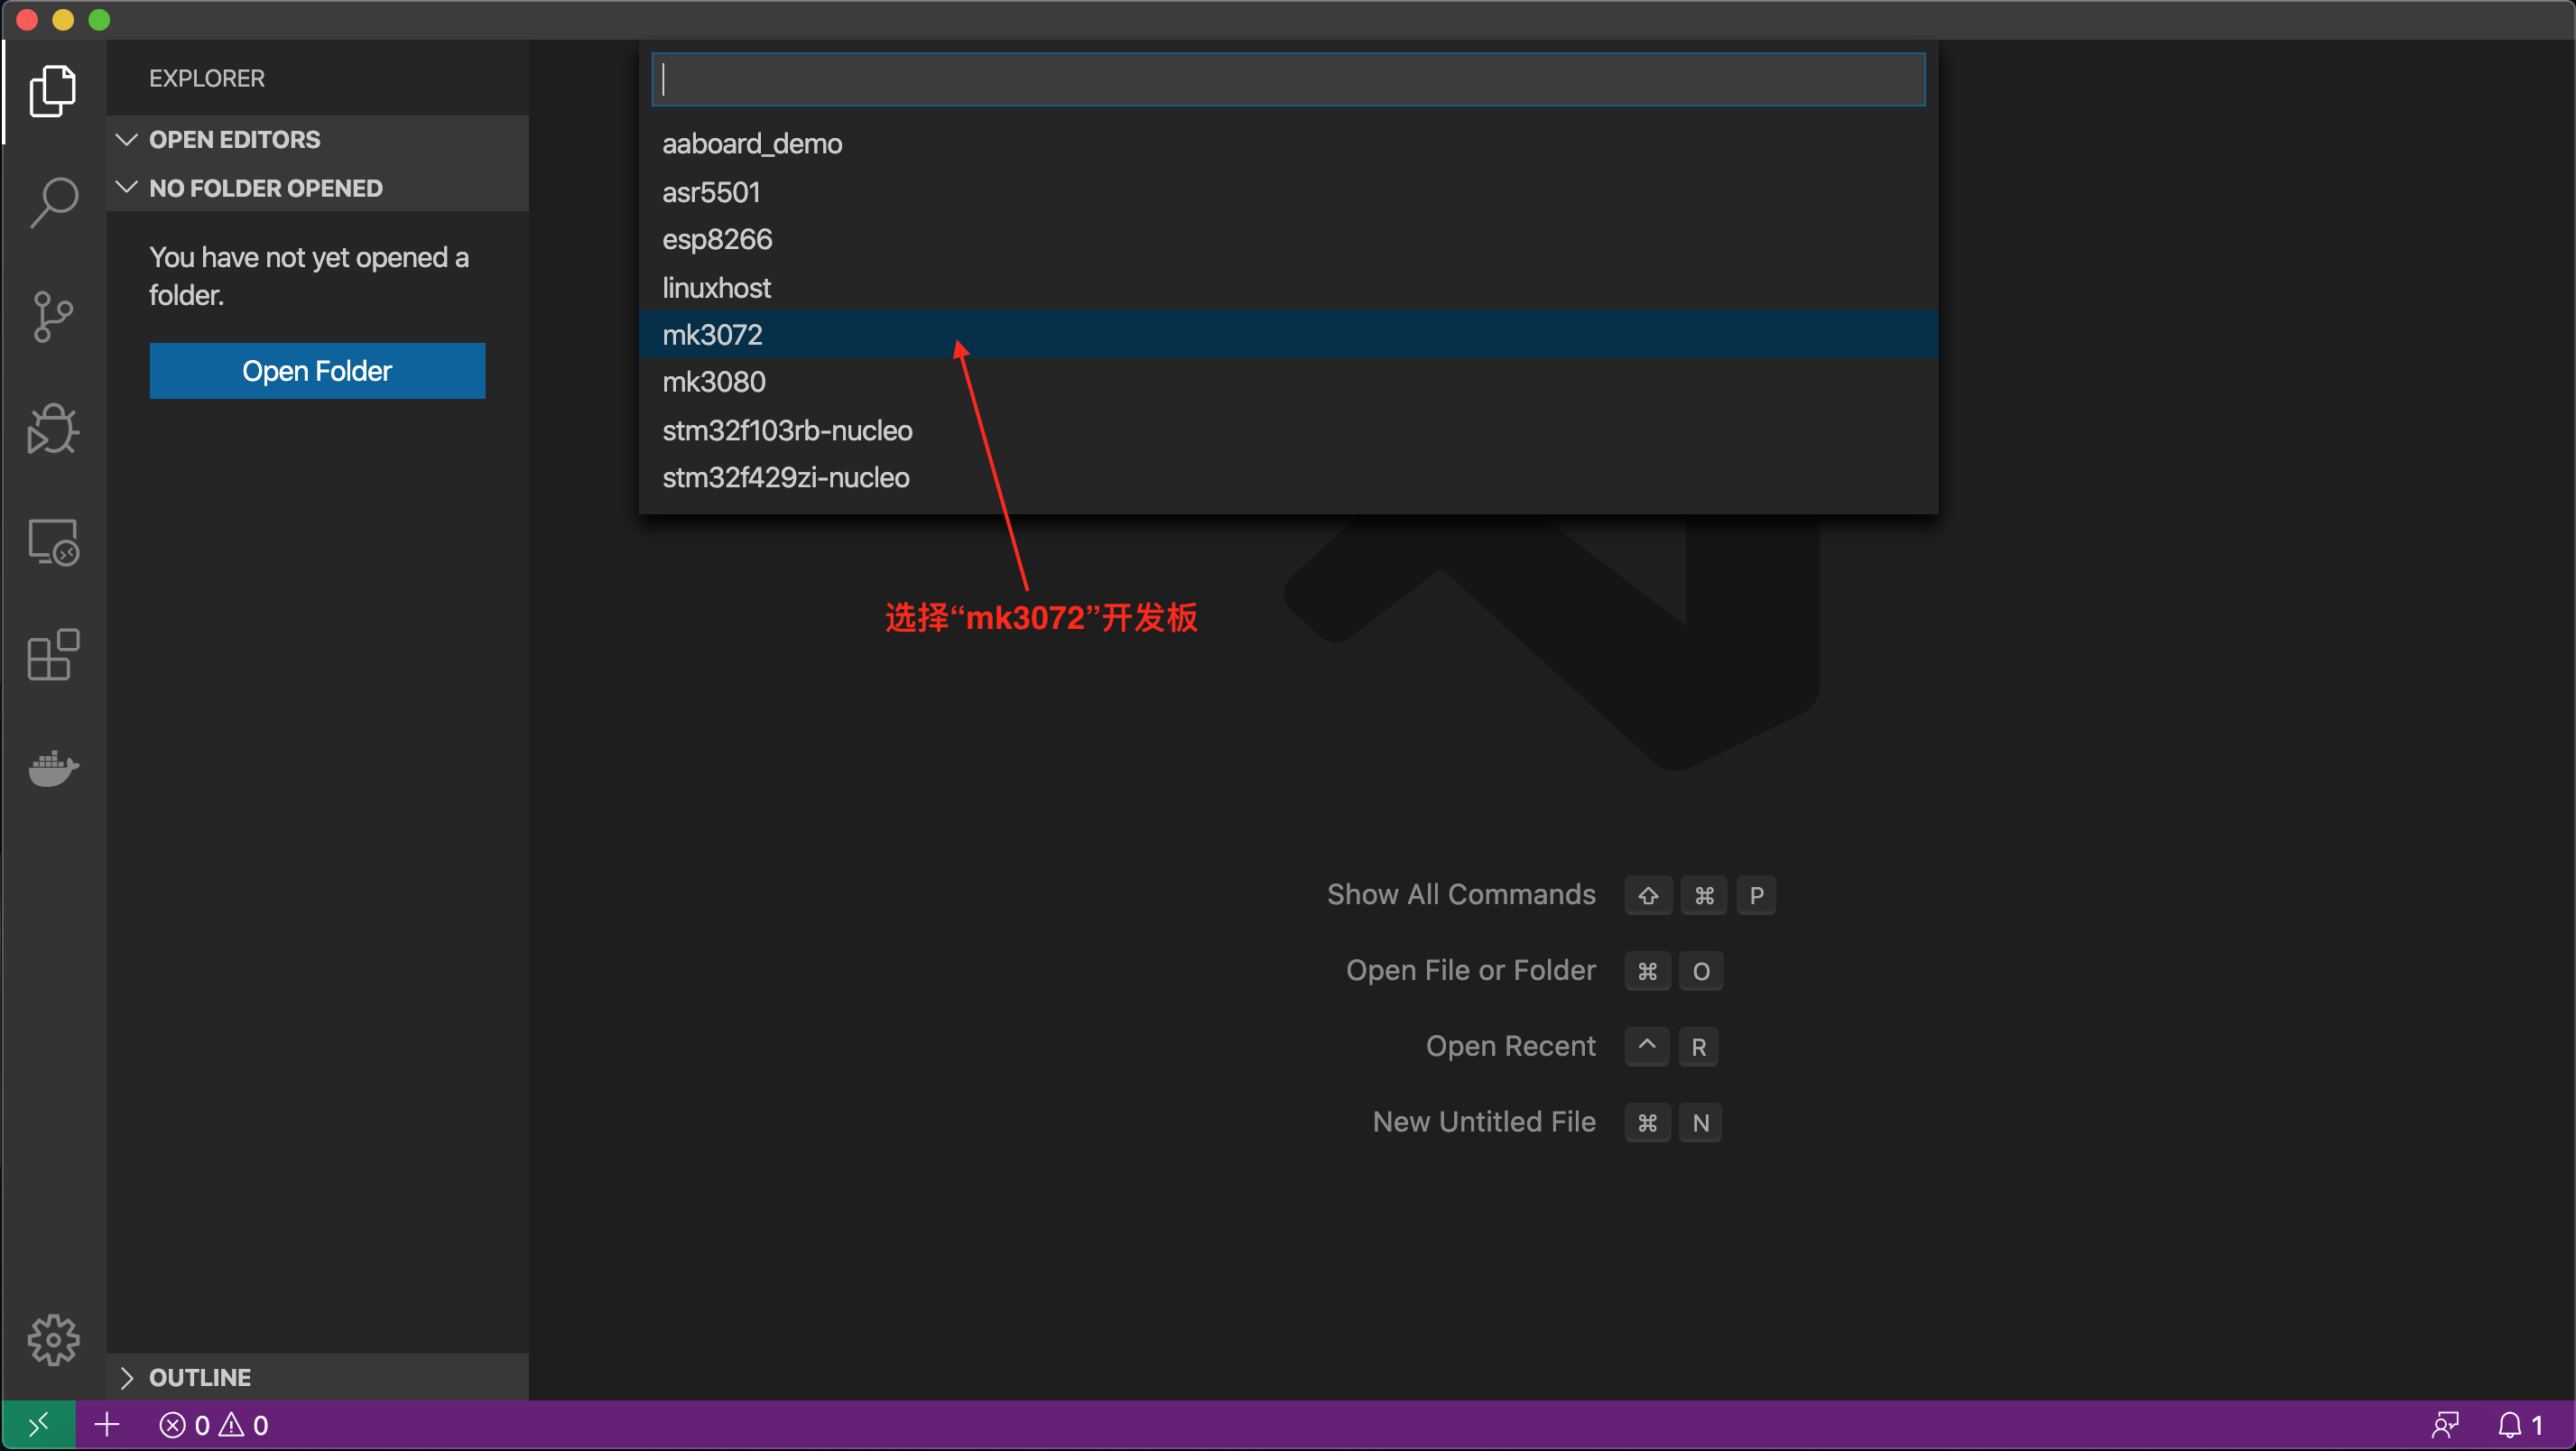This screenshot has height=1451, width=2576.
Task: Focus the board quick pick input field
Action: coord(1288,79)
